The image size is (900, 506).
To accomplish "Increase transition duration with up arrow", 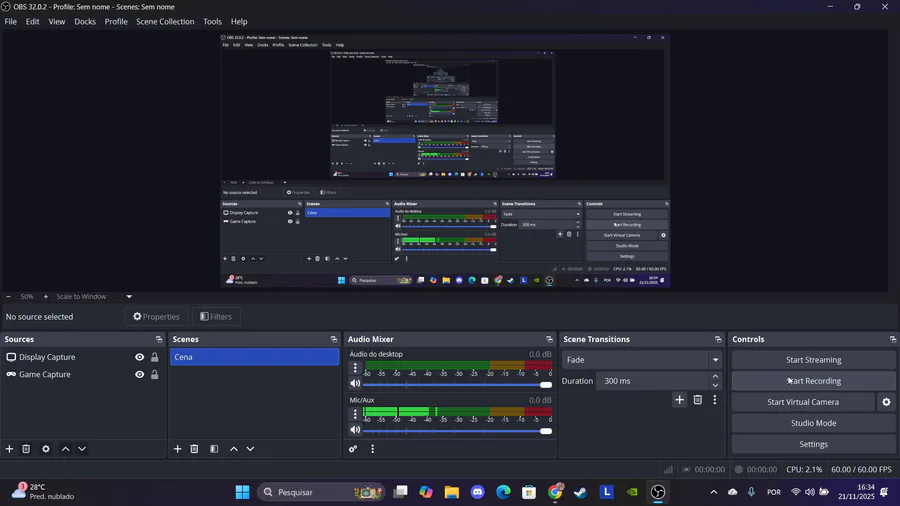I will (715, 376).
